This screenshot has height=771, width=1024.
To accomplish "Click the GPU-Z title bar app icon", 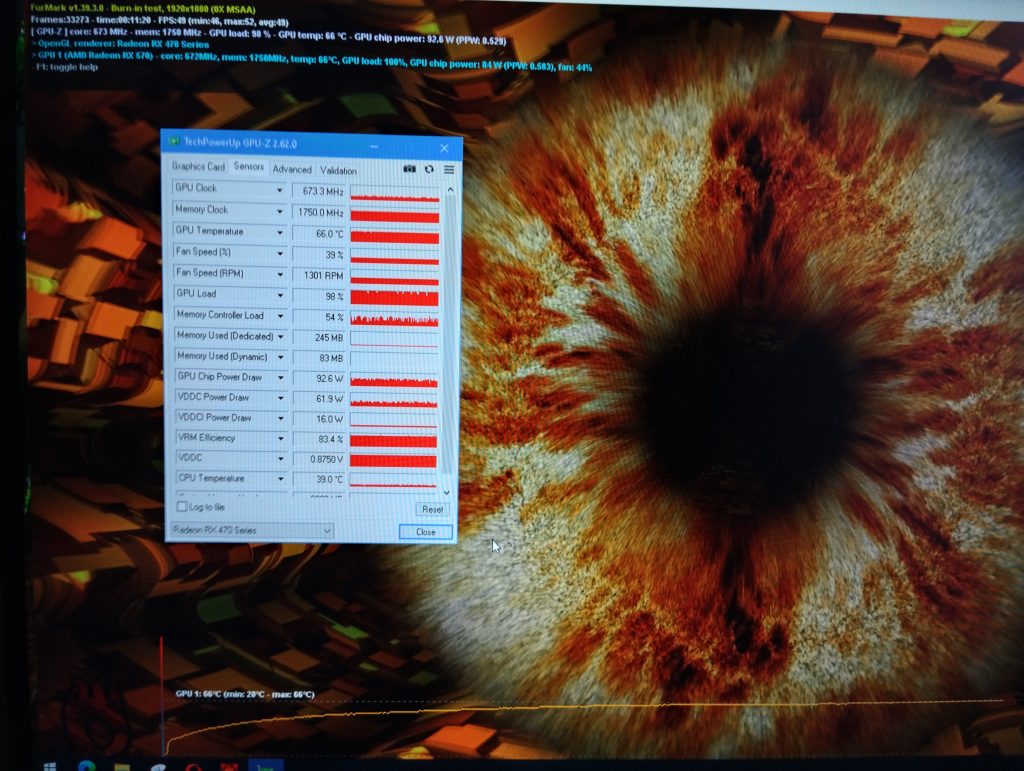I will [x=174, y=143].
